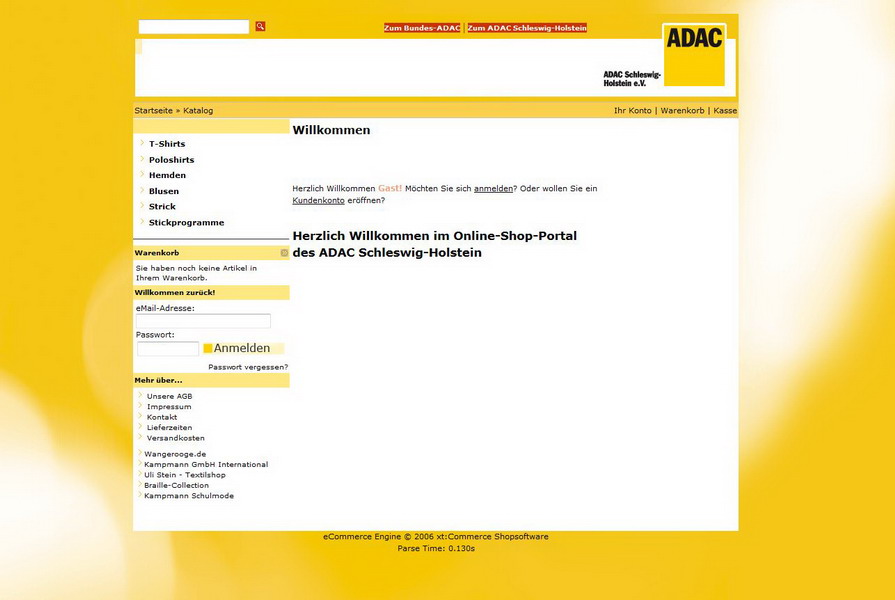The width and height of the screenshot is (895, 600).
Task: Focus the search input field
Action: tap(193, 26)
